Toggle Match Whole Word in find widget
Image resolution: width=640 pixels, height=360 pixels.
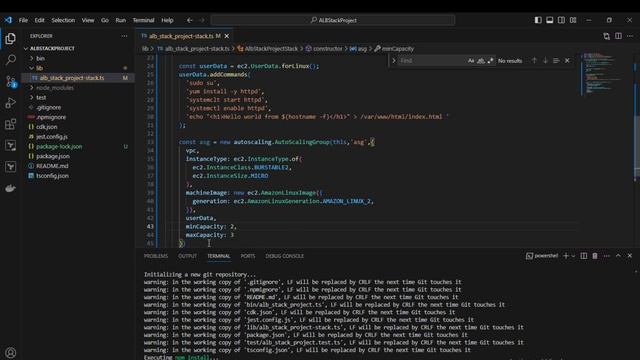pos(481,60)
